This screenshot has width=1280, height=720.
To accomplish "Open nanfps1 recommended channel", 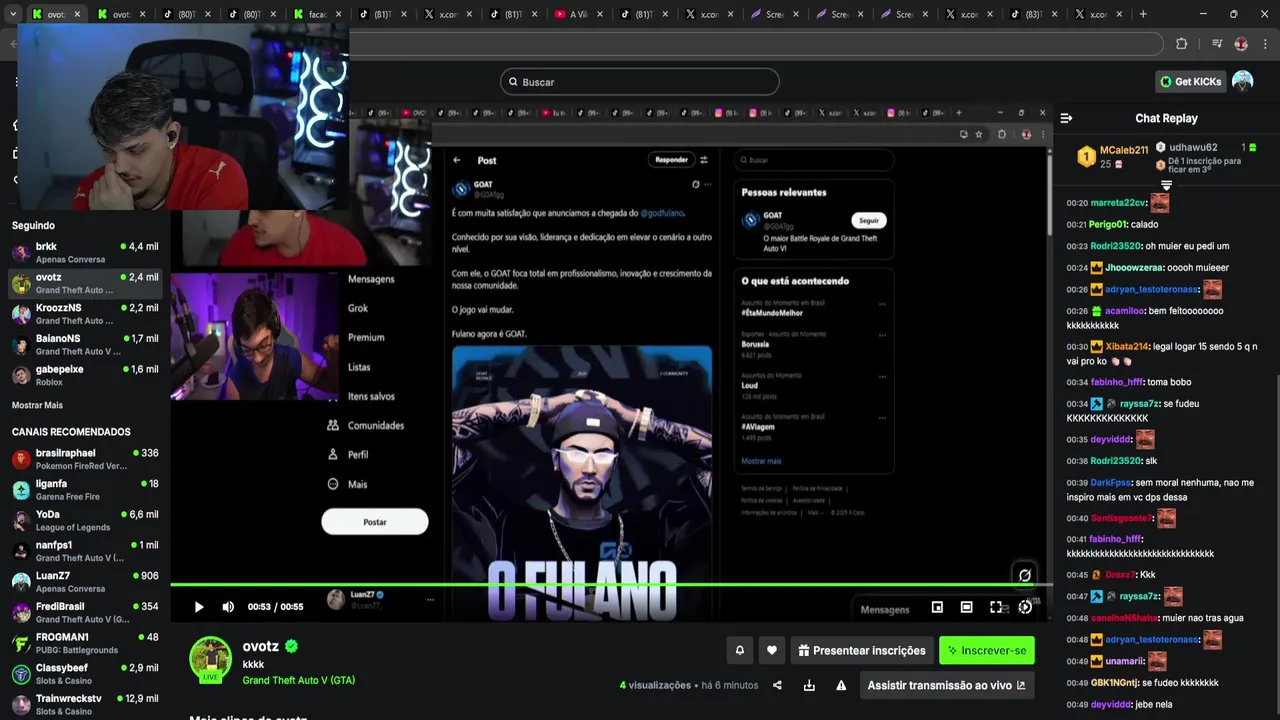I will click(85, 551).
